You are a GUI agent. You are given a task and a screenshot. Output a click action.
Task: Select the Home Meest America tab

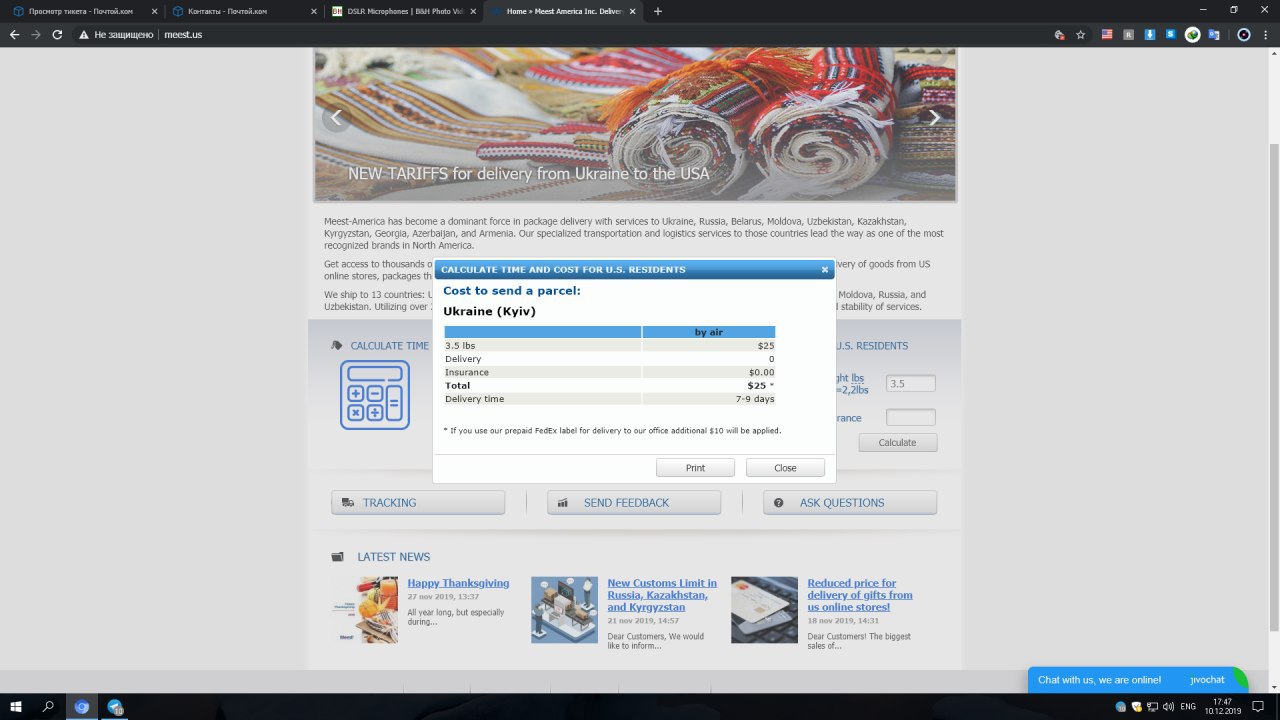pyautogui.click(x=564, y=11)
